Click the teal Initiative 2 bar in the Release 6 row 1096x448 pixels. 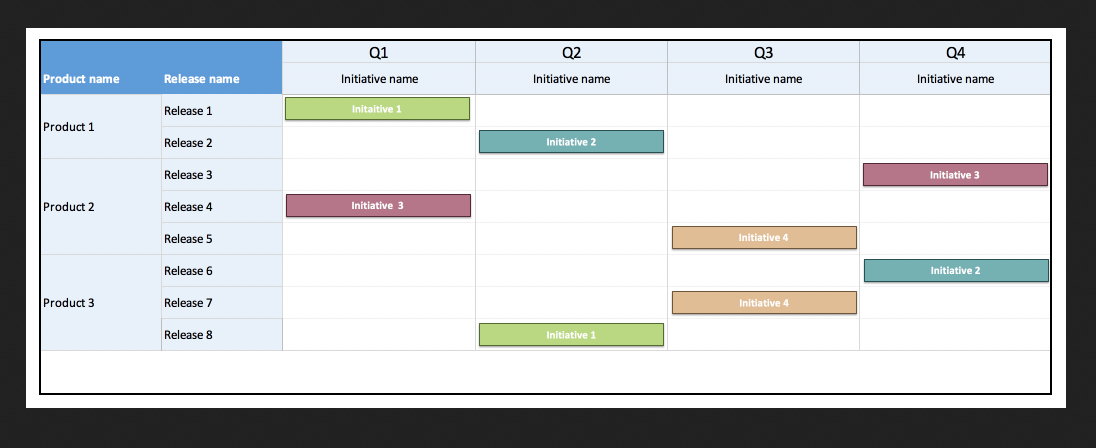click(x=956, y=270)
